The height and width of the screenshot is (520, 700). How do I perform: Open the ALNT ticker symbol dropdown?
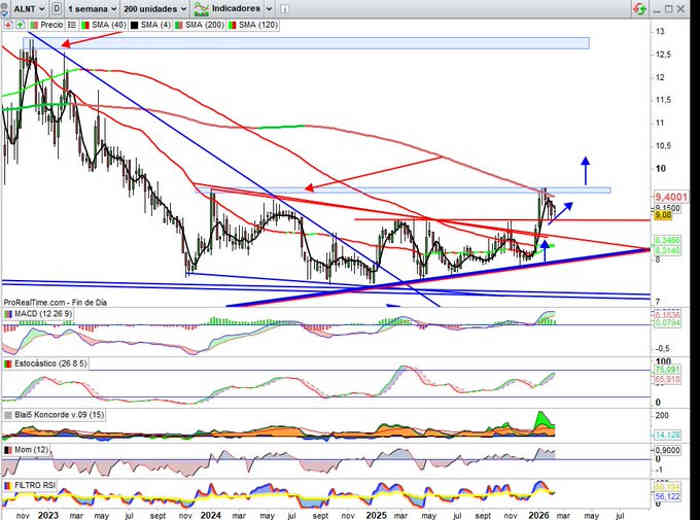pos(23,8)
